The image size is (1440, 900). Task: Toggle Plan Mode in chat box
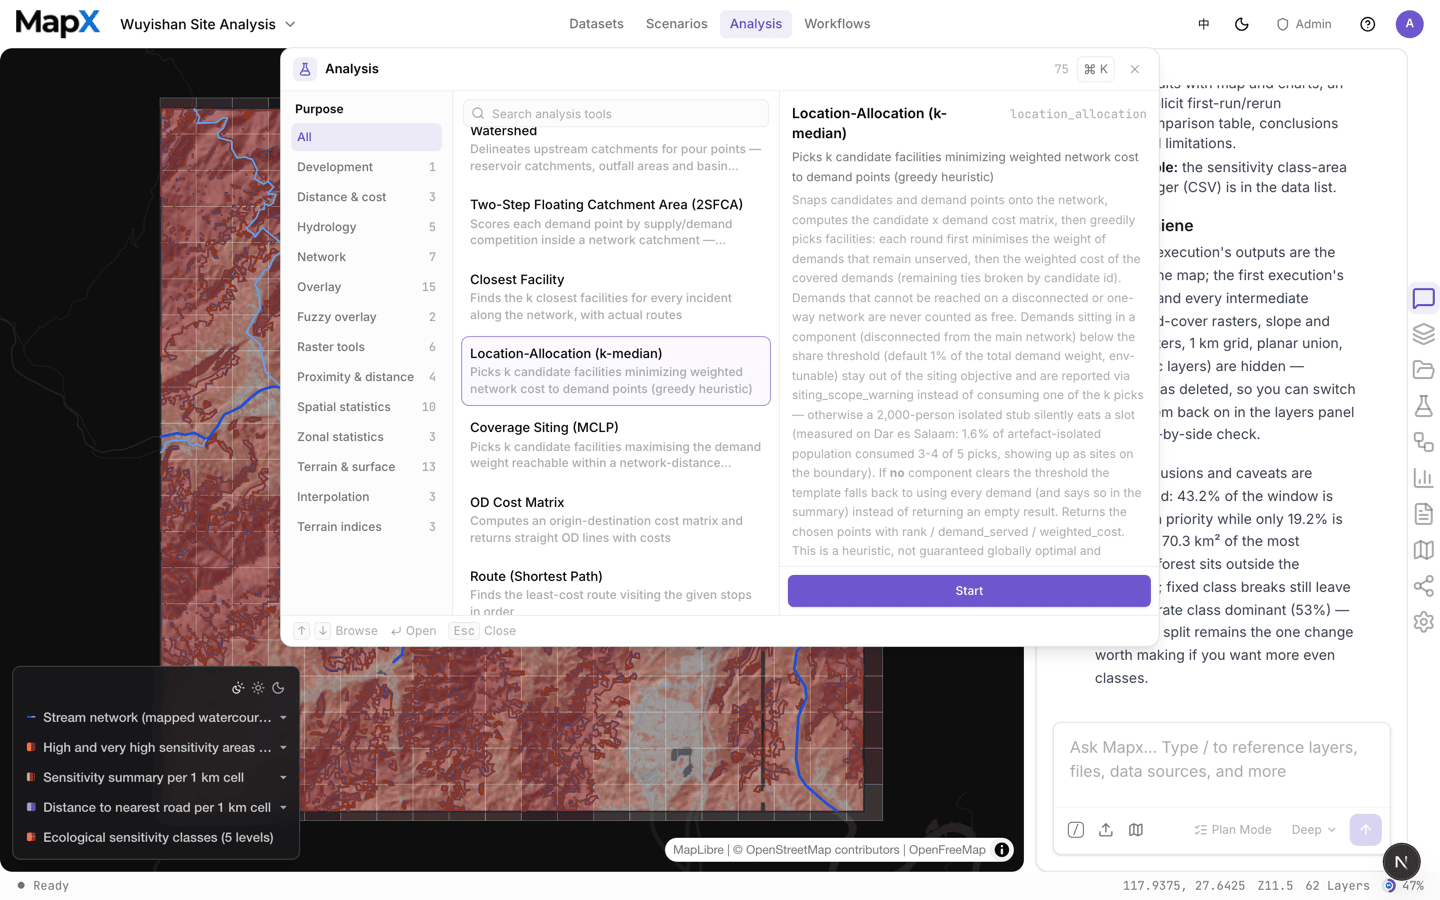pyautogui.click(x=1233, y=830)
